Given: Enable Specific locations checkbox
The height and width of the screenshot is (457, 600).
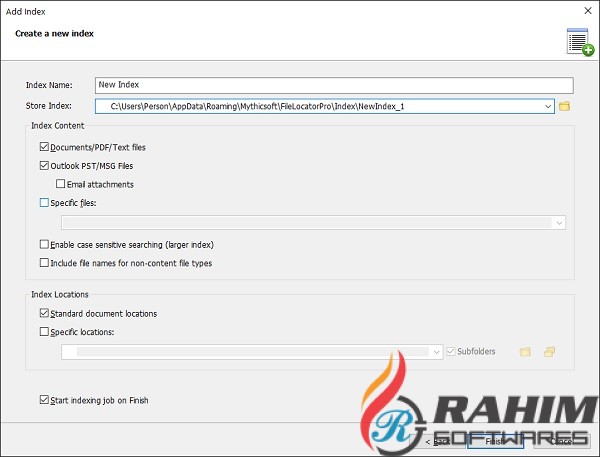Looking at the screenshot, I should (44, 331).
